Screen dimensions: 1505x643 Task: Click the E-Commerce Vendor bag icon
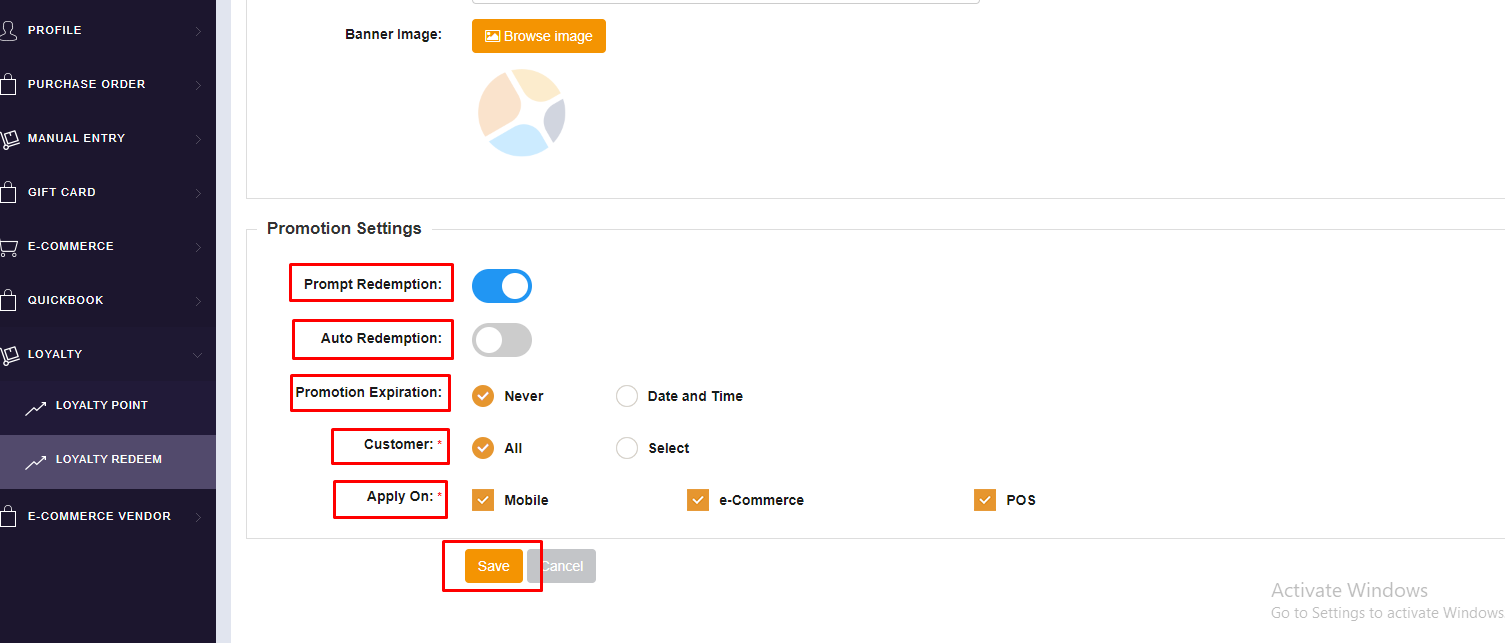point(8,517)
